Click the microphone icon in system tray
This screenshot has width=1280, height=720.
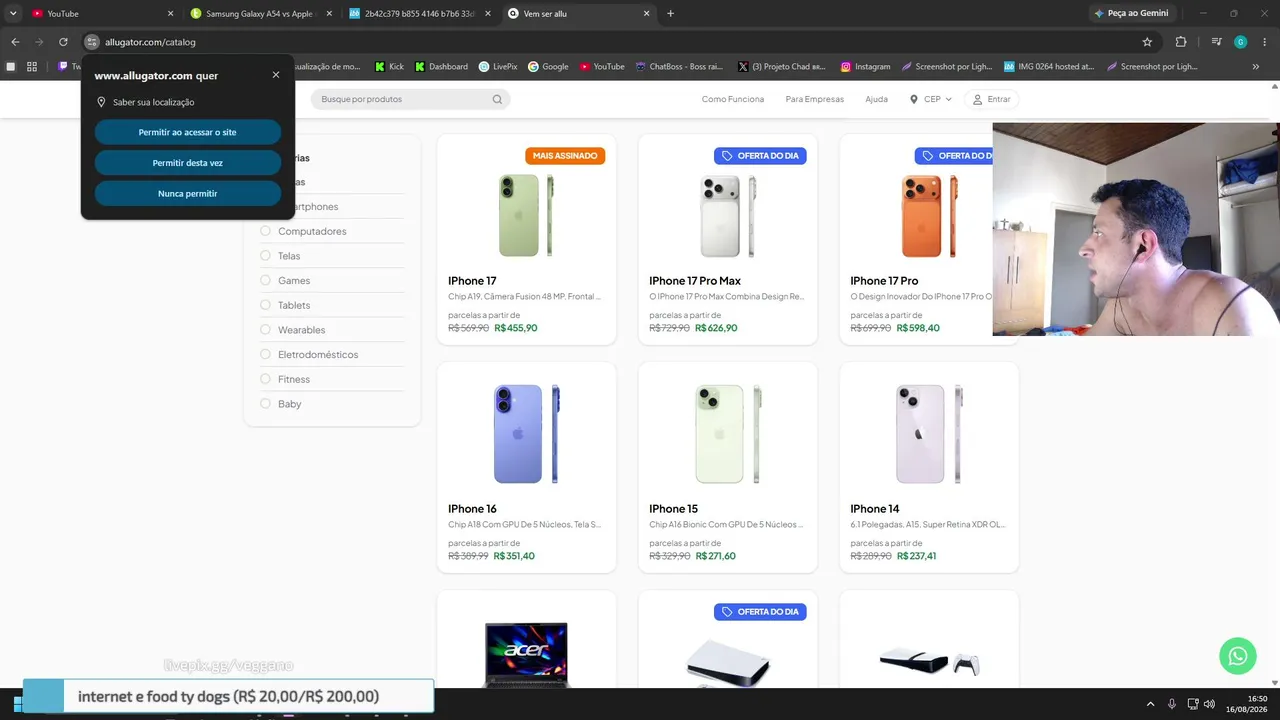[1172, 703]
